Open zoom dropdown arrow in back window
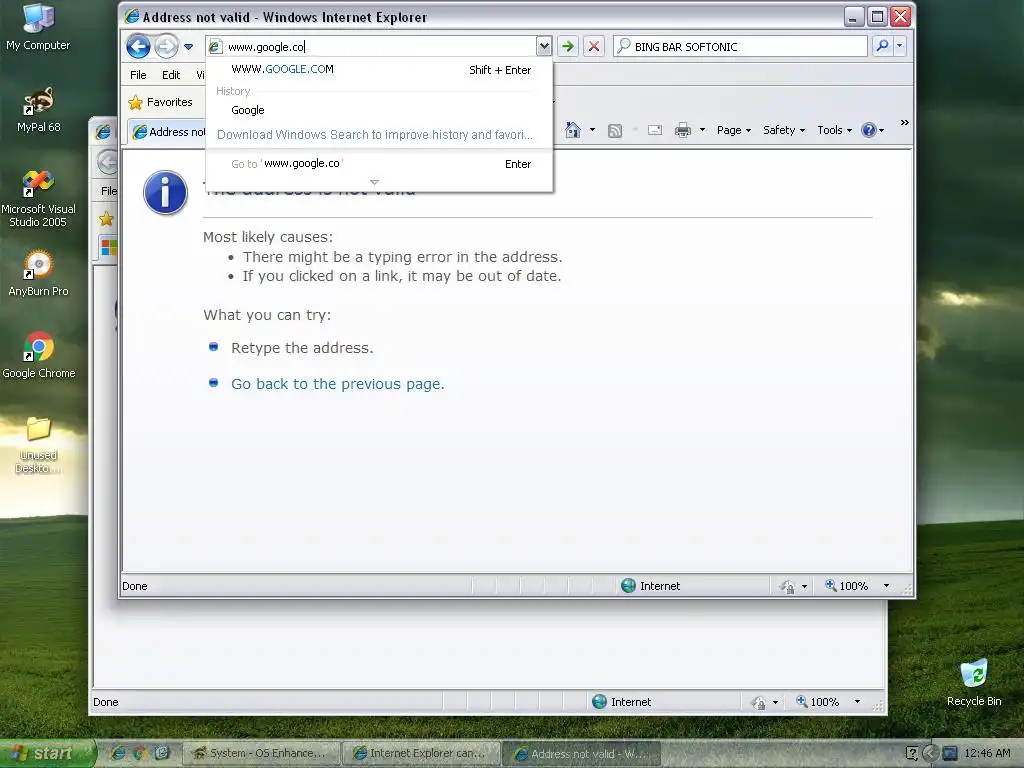Viewport: 1024px width, 768px height. coord(857,702)
